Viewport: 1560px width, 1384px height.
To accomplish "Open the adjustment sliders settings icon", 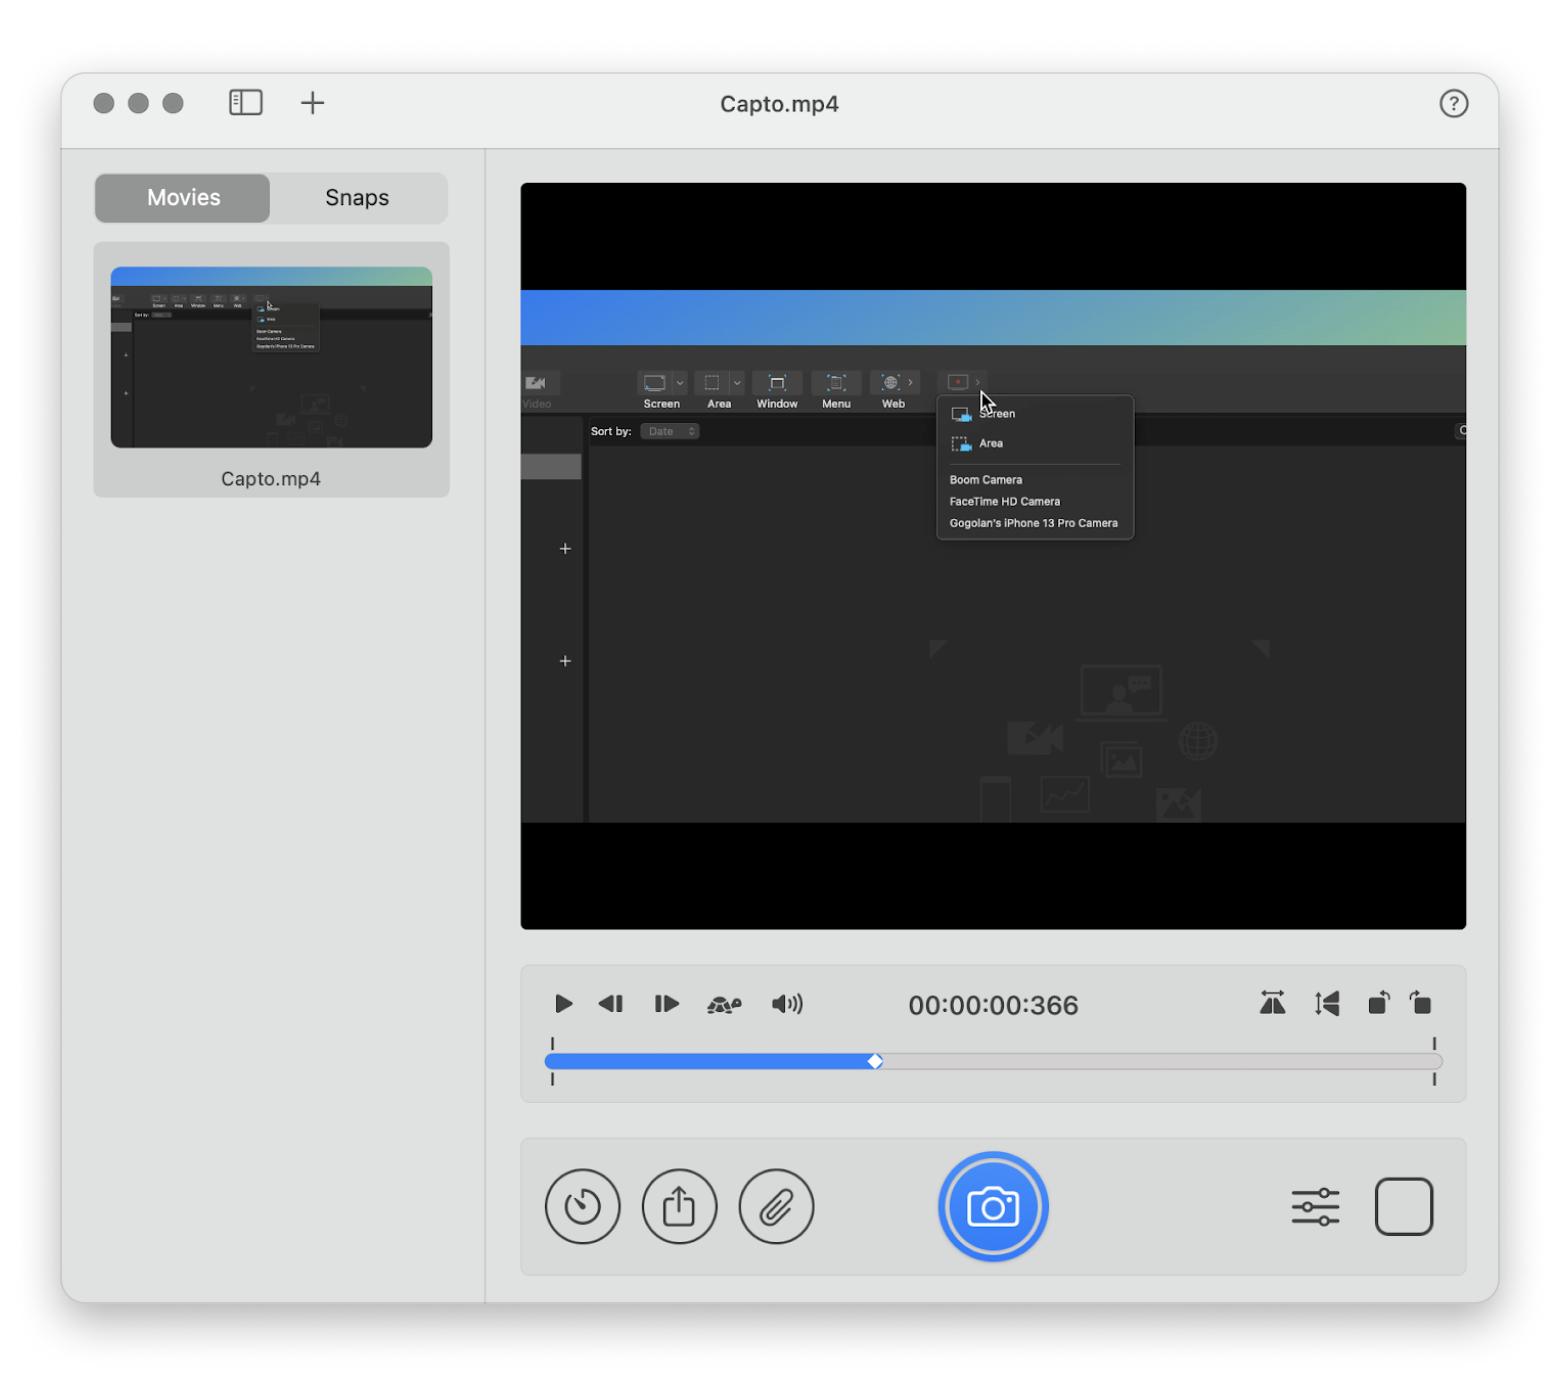I will point(1315,1206).
